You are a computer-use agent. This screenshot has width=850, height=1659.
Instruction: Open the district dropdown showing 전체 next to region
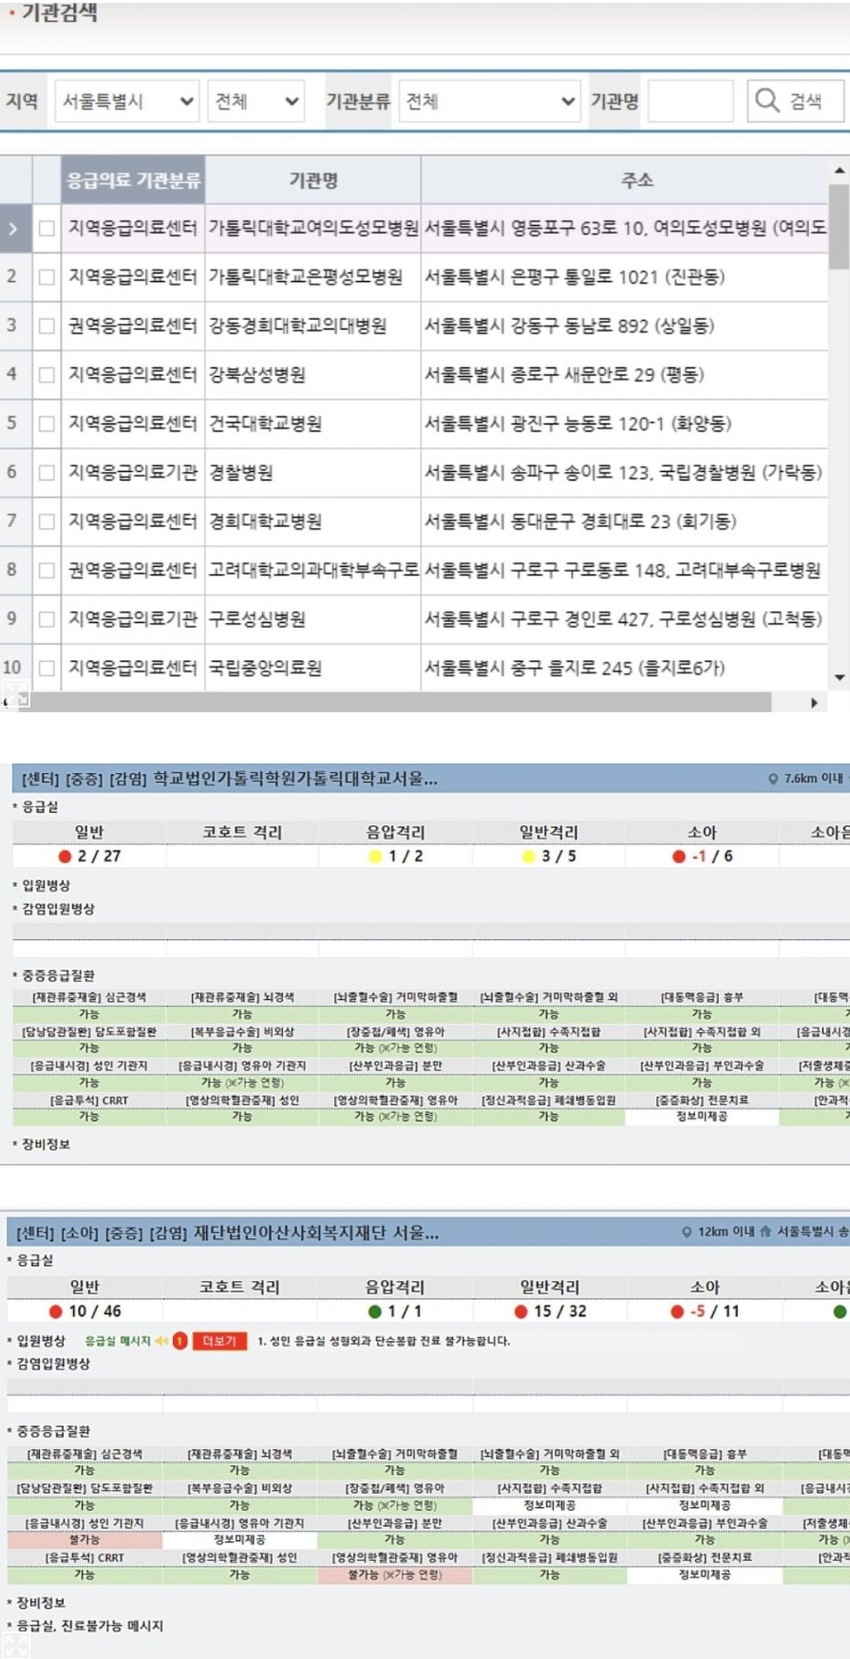256,101
